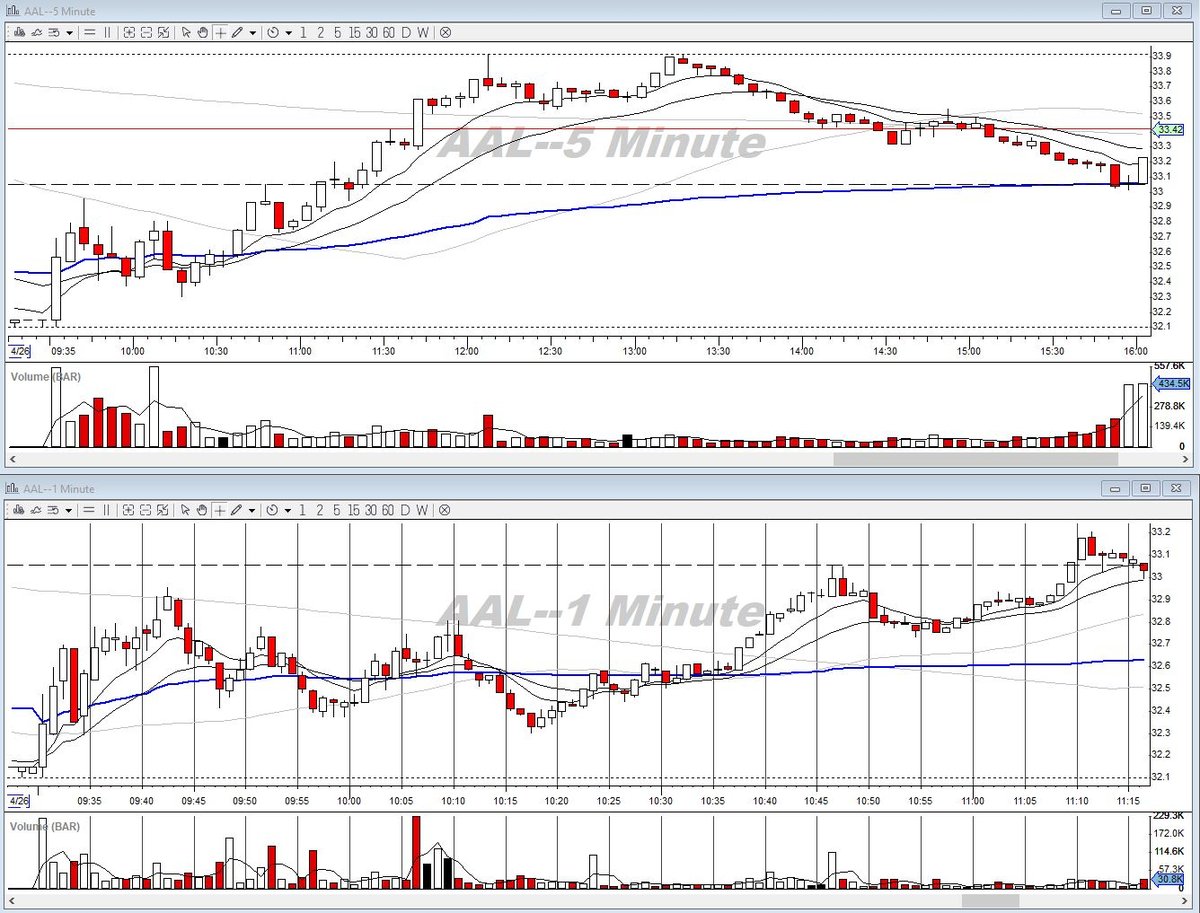
Task: Click the zoom out icon on 1 Minute toolbar
Action: coord(146,509)
